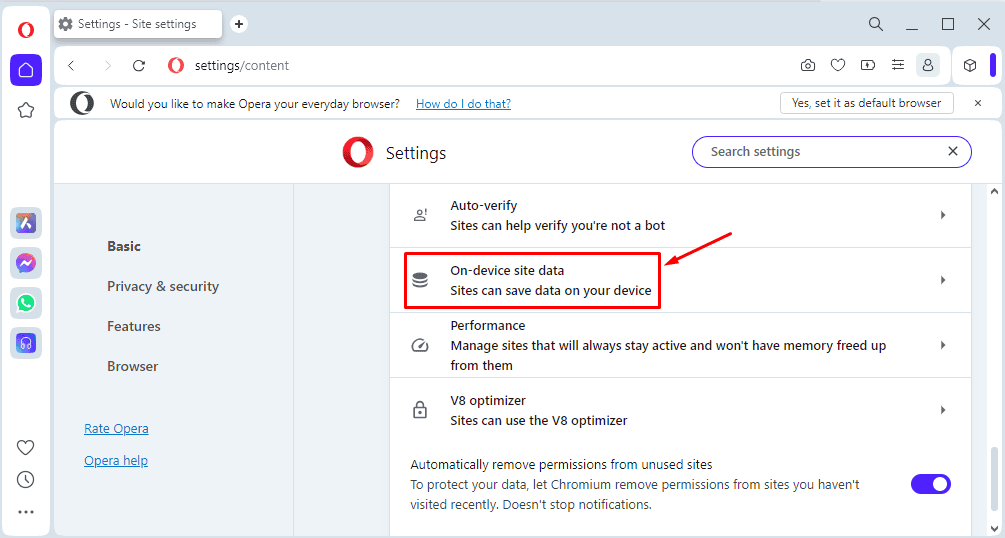Click the snapshot camera icon
Viewport: 1005px width, 538px height.
808,65
